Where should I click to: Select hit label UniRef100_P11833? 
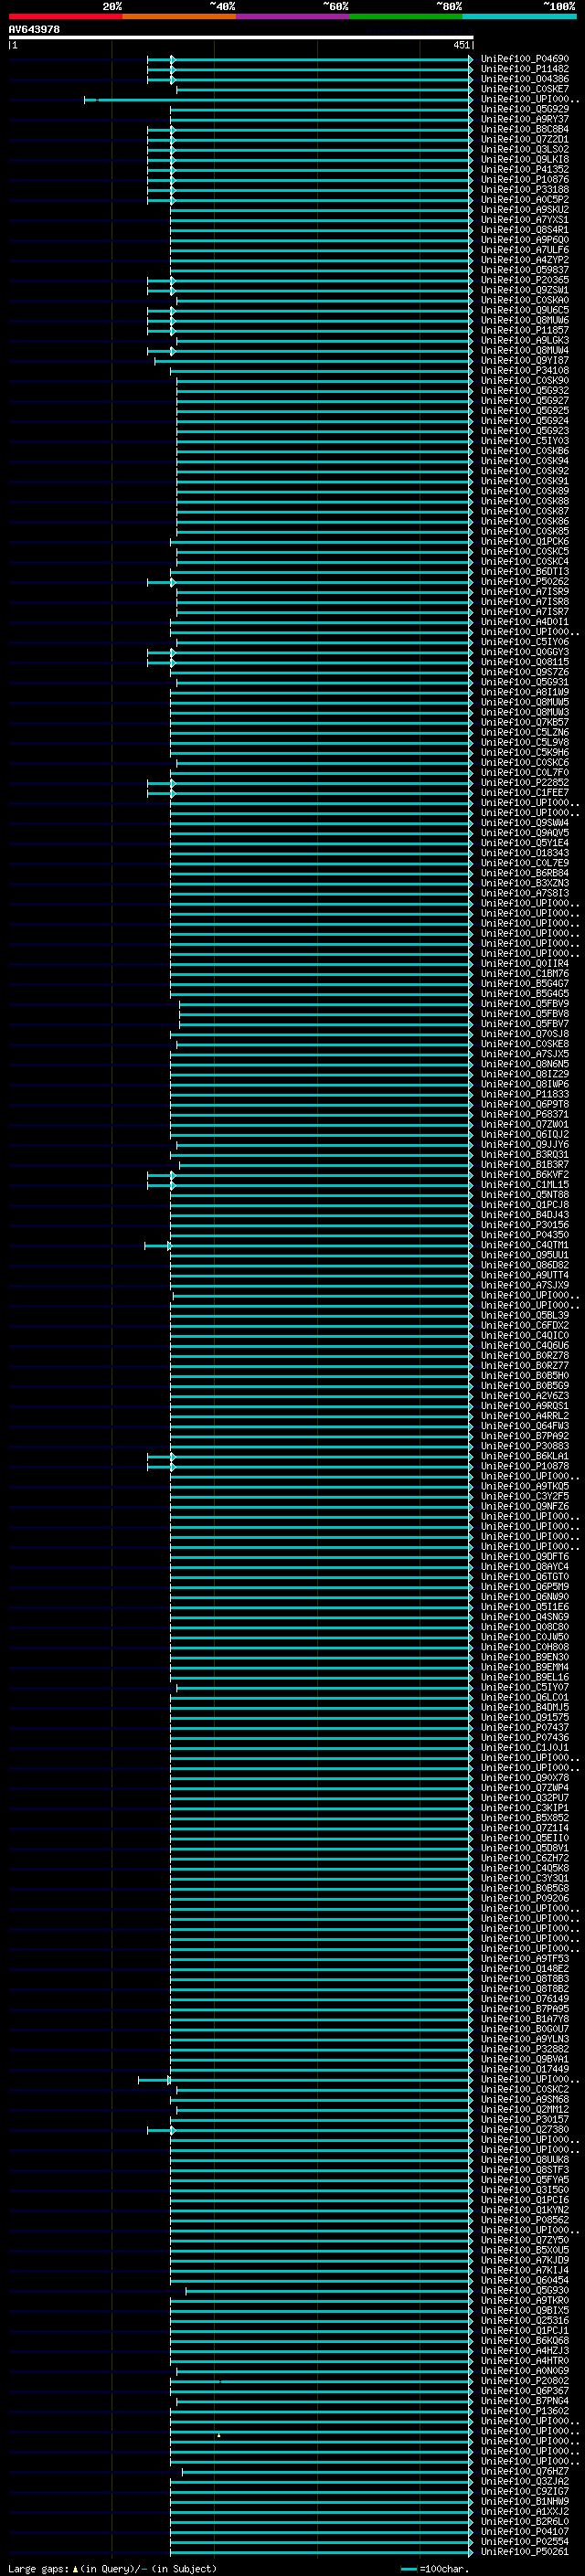(x=525, y=1094)
